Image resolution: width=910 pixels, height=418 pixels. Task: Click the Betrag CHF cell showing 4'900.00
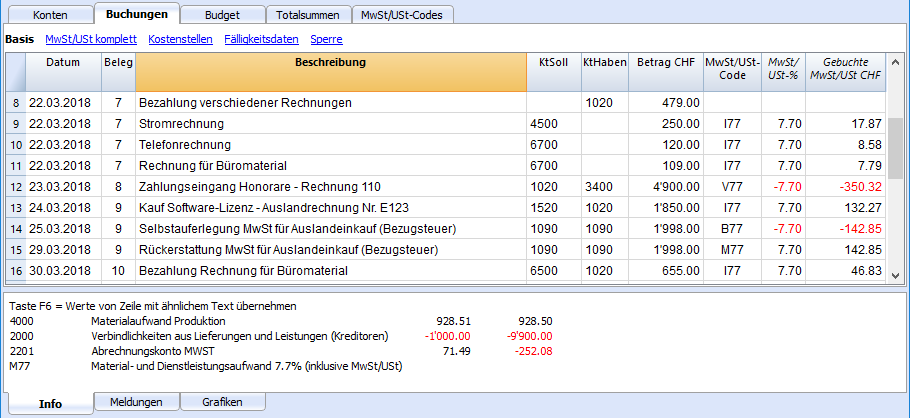point(666,187)
